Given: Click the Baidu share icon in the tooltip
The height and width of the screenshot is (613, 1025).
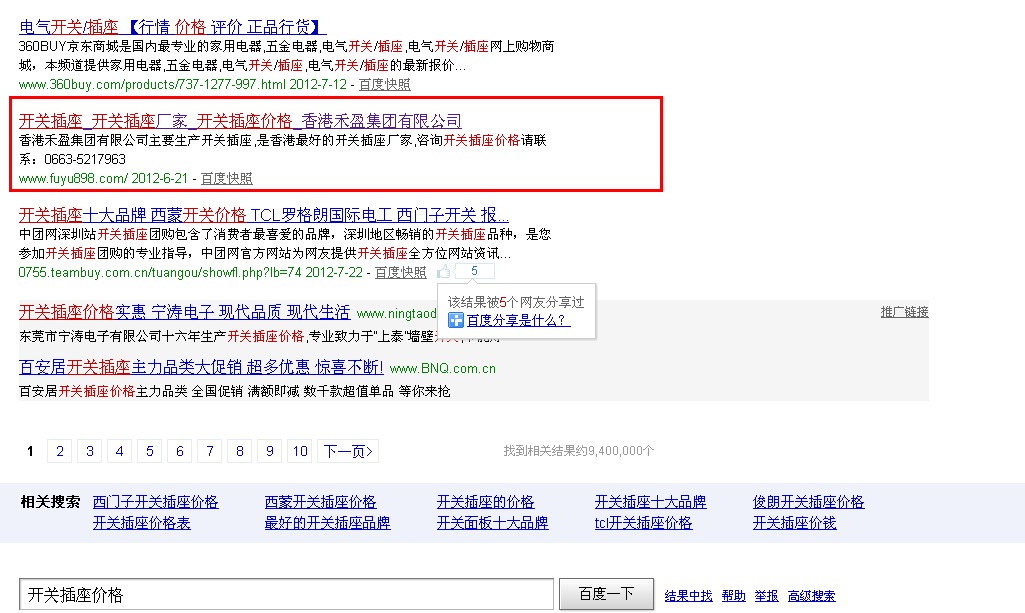Looking at the screenshot, I should pos(456,320).
